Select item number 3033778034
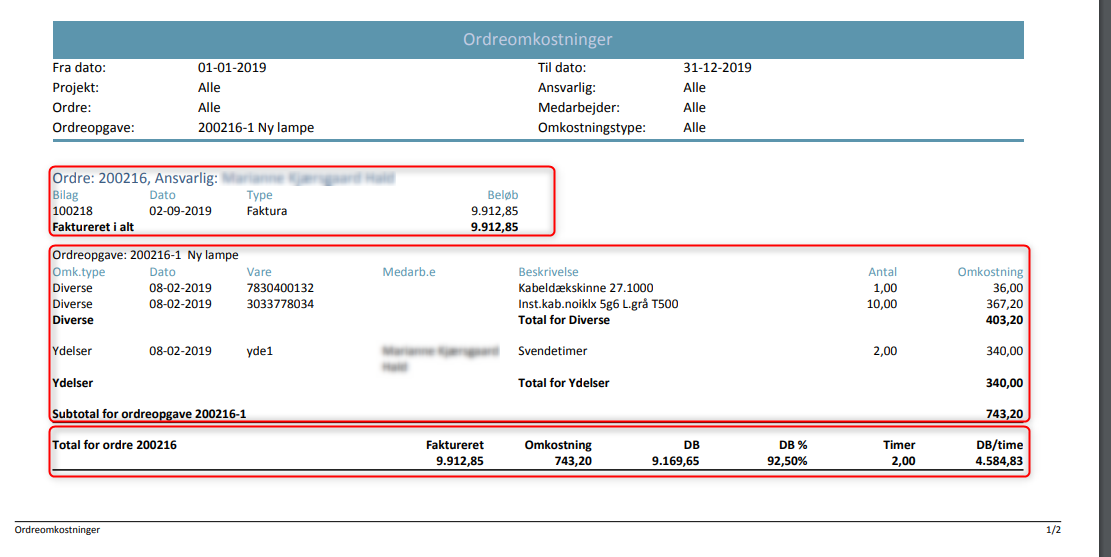1111x557 pixels. [280, 304]
